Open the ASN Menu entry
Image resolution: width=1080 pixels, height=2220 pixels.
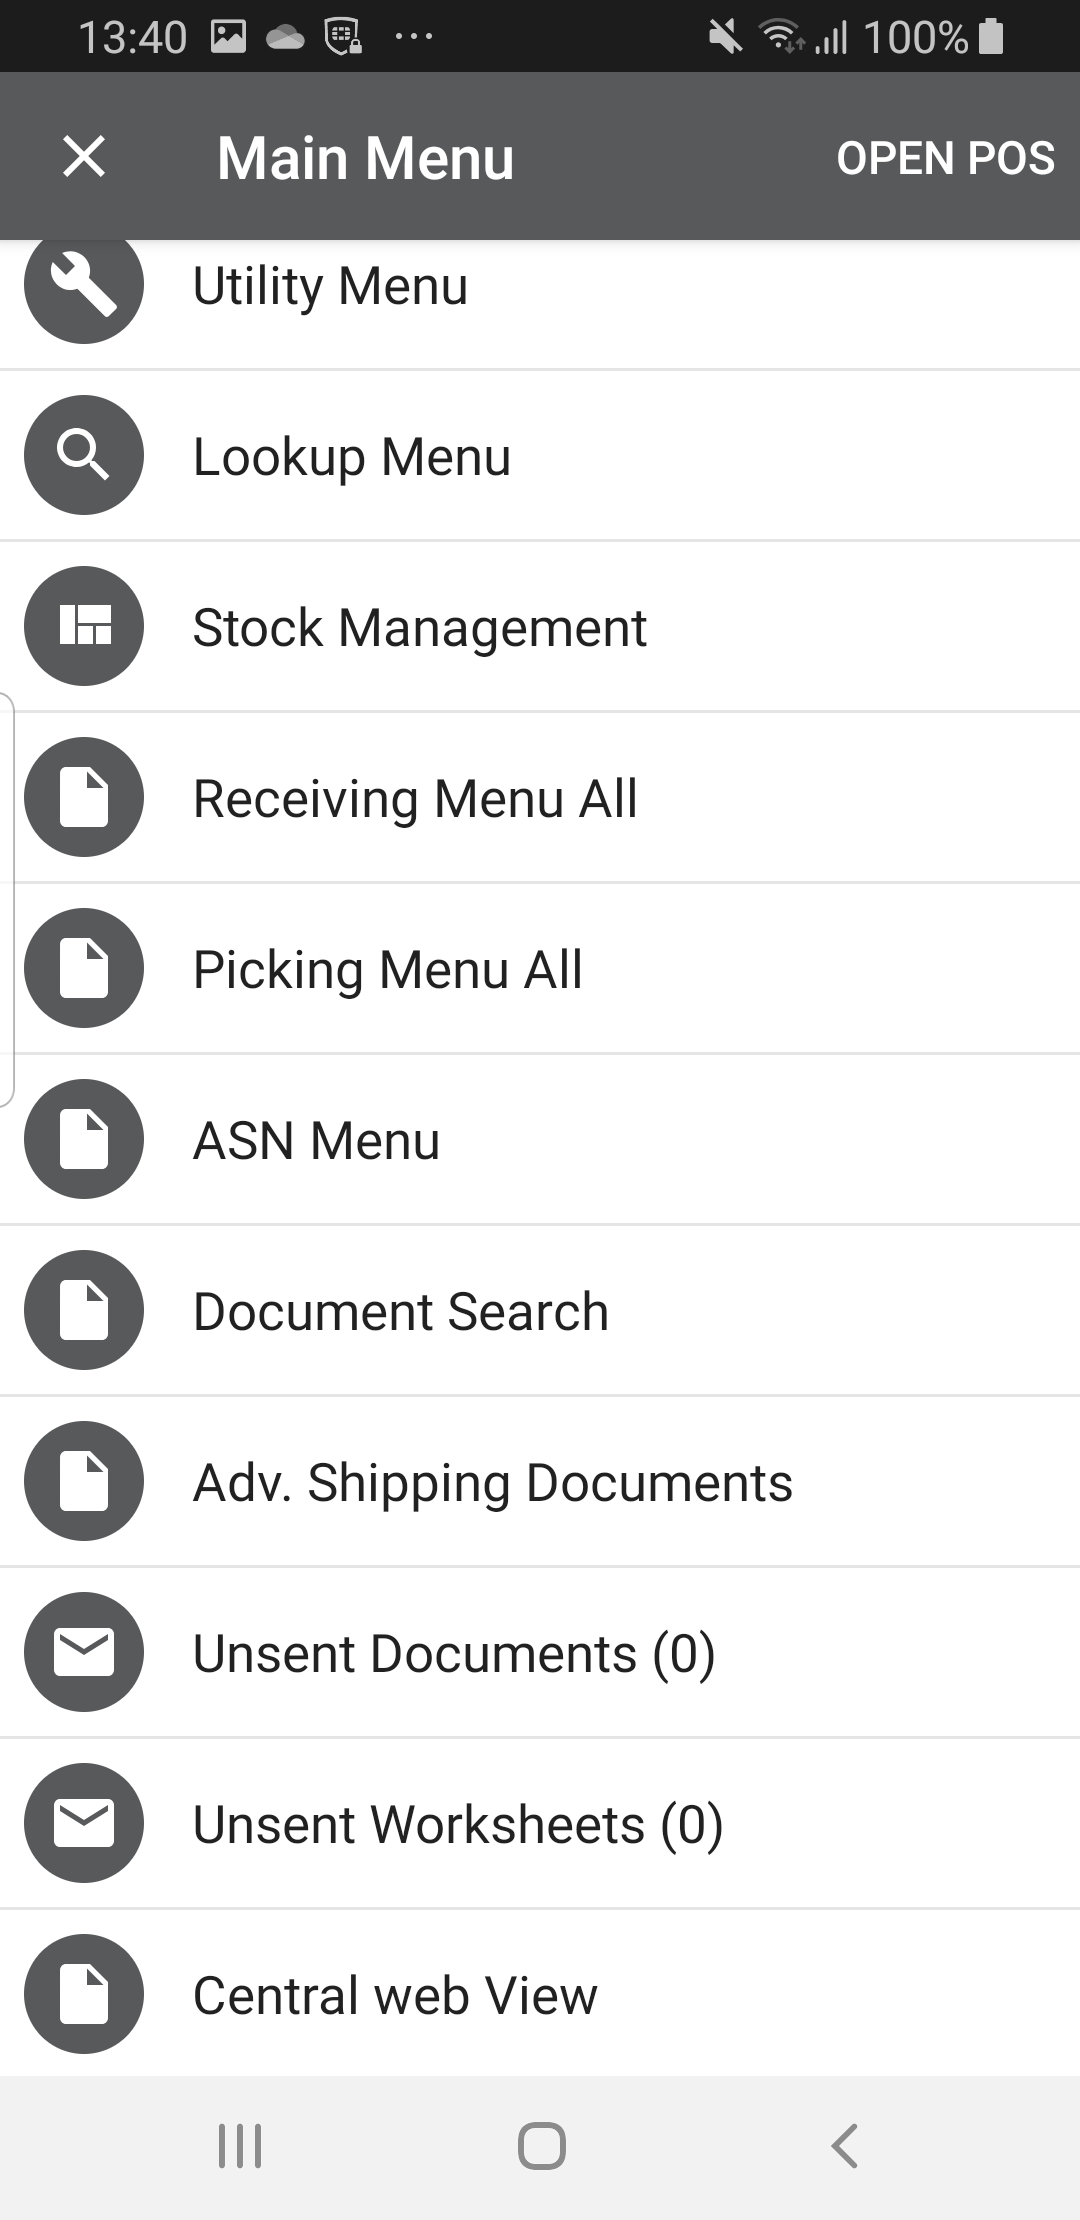pyautogui.click(x=316, y=1140)
